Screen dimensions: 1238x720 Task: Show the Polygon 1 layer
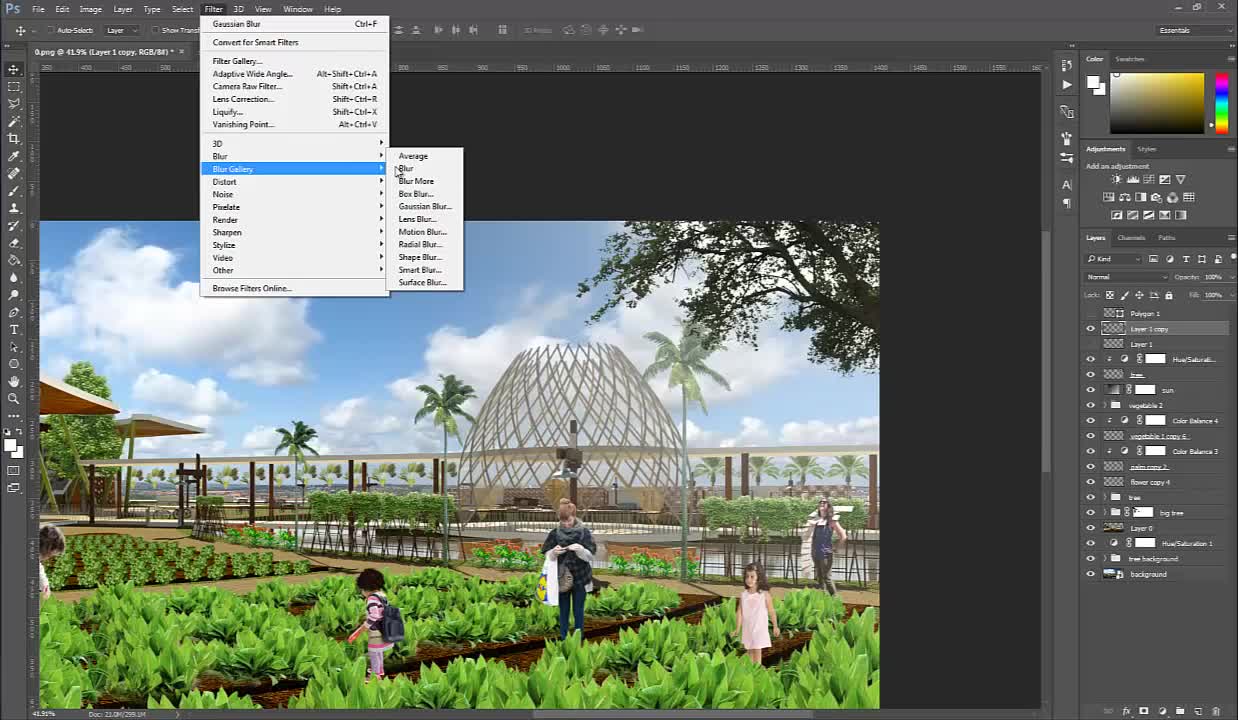pos(1091,313)
